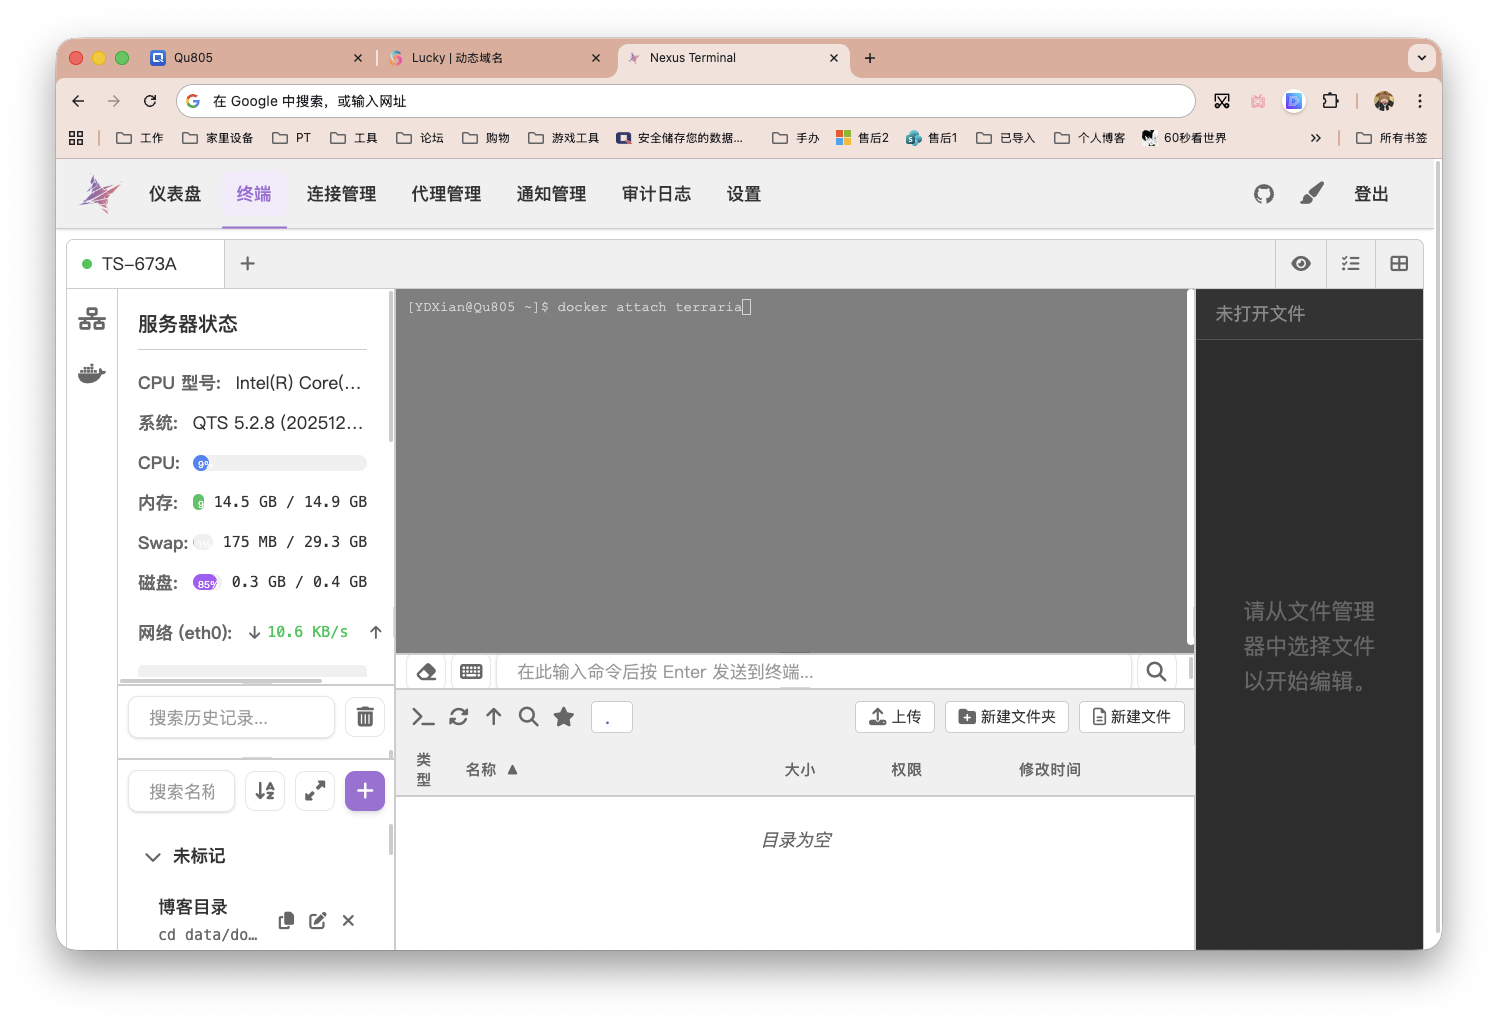The width and height of the screenshot is (1498, 1024).
Task: Toggle the split-screen grid layout
Action: click(x=1398, y=263)
